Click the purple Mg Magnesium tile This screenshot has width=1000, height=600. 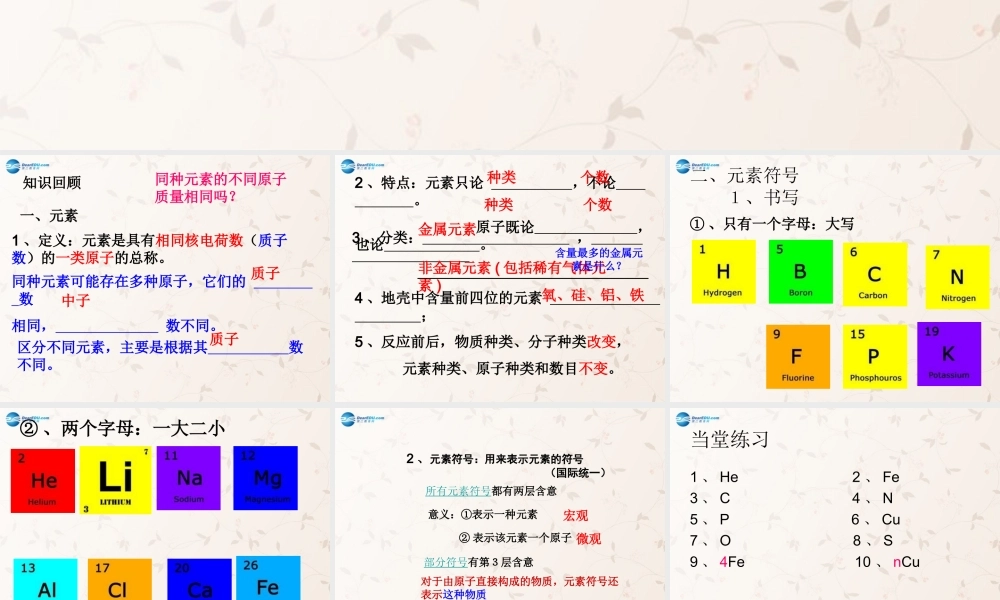[x=265, y=478]
